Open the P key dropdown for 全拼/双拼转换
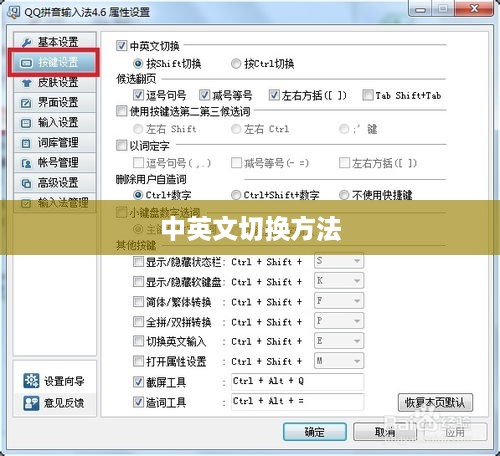 pyautogui.click(x=339, y=321)
